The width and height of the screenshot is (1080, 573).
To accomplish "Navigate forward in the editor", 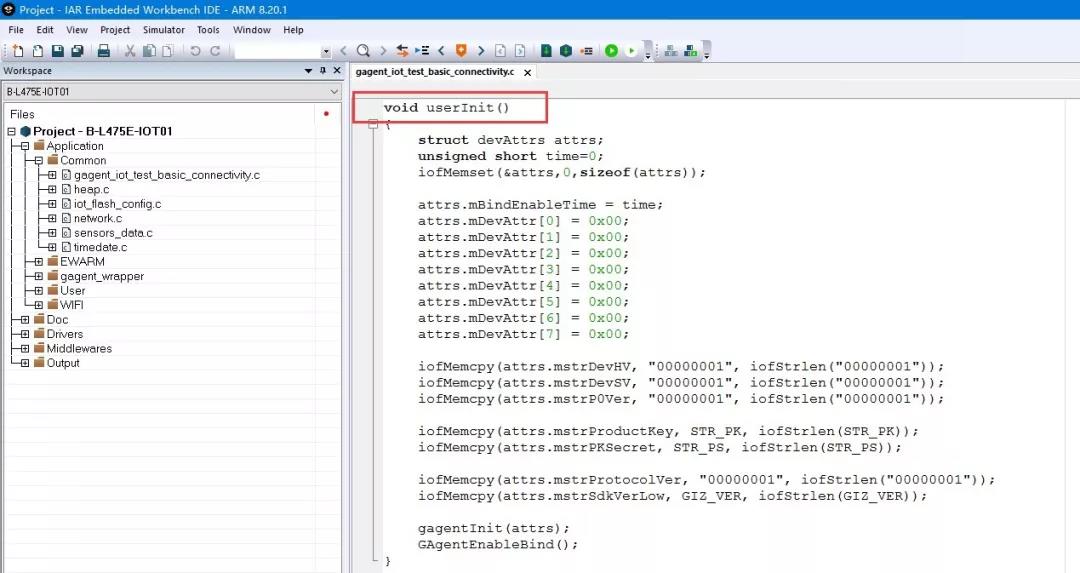I will pyautogui.click(x=520, y=51).
